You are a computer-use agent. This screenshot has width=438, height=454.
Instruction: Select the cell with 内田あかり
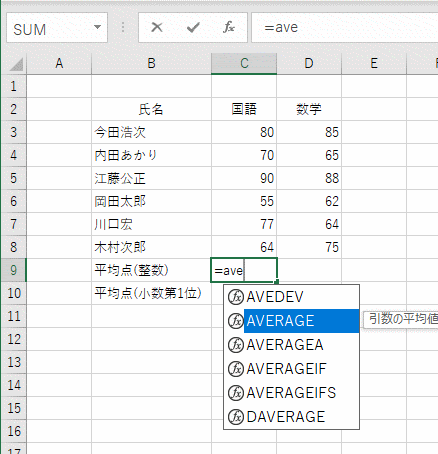click(151, 155)
